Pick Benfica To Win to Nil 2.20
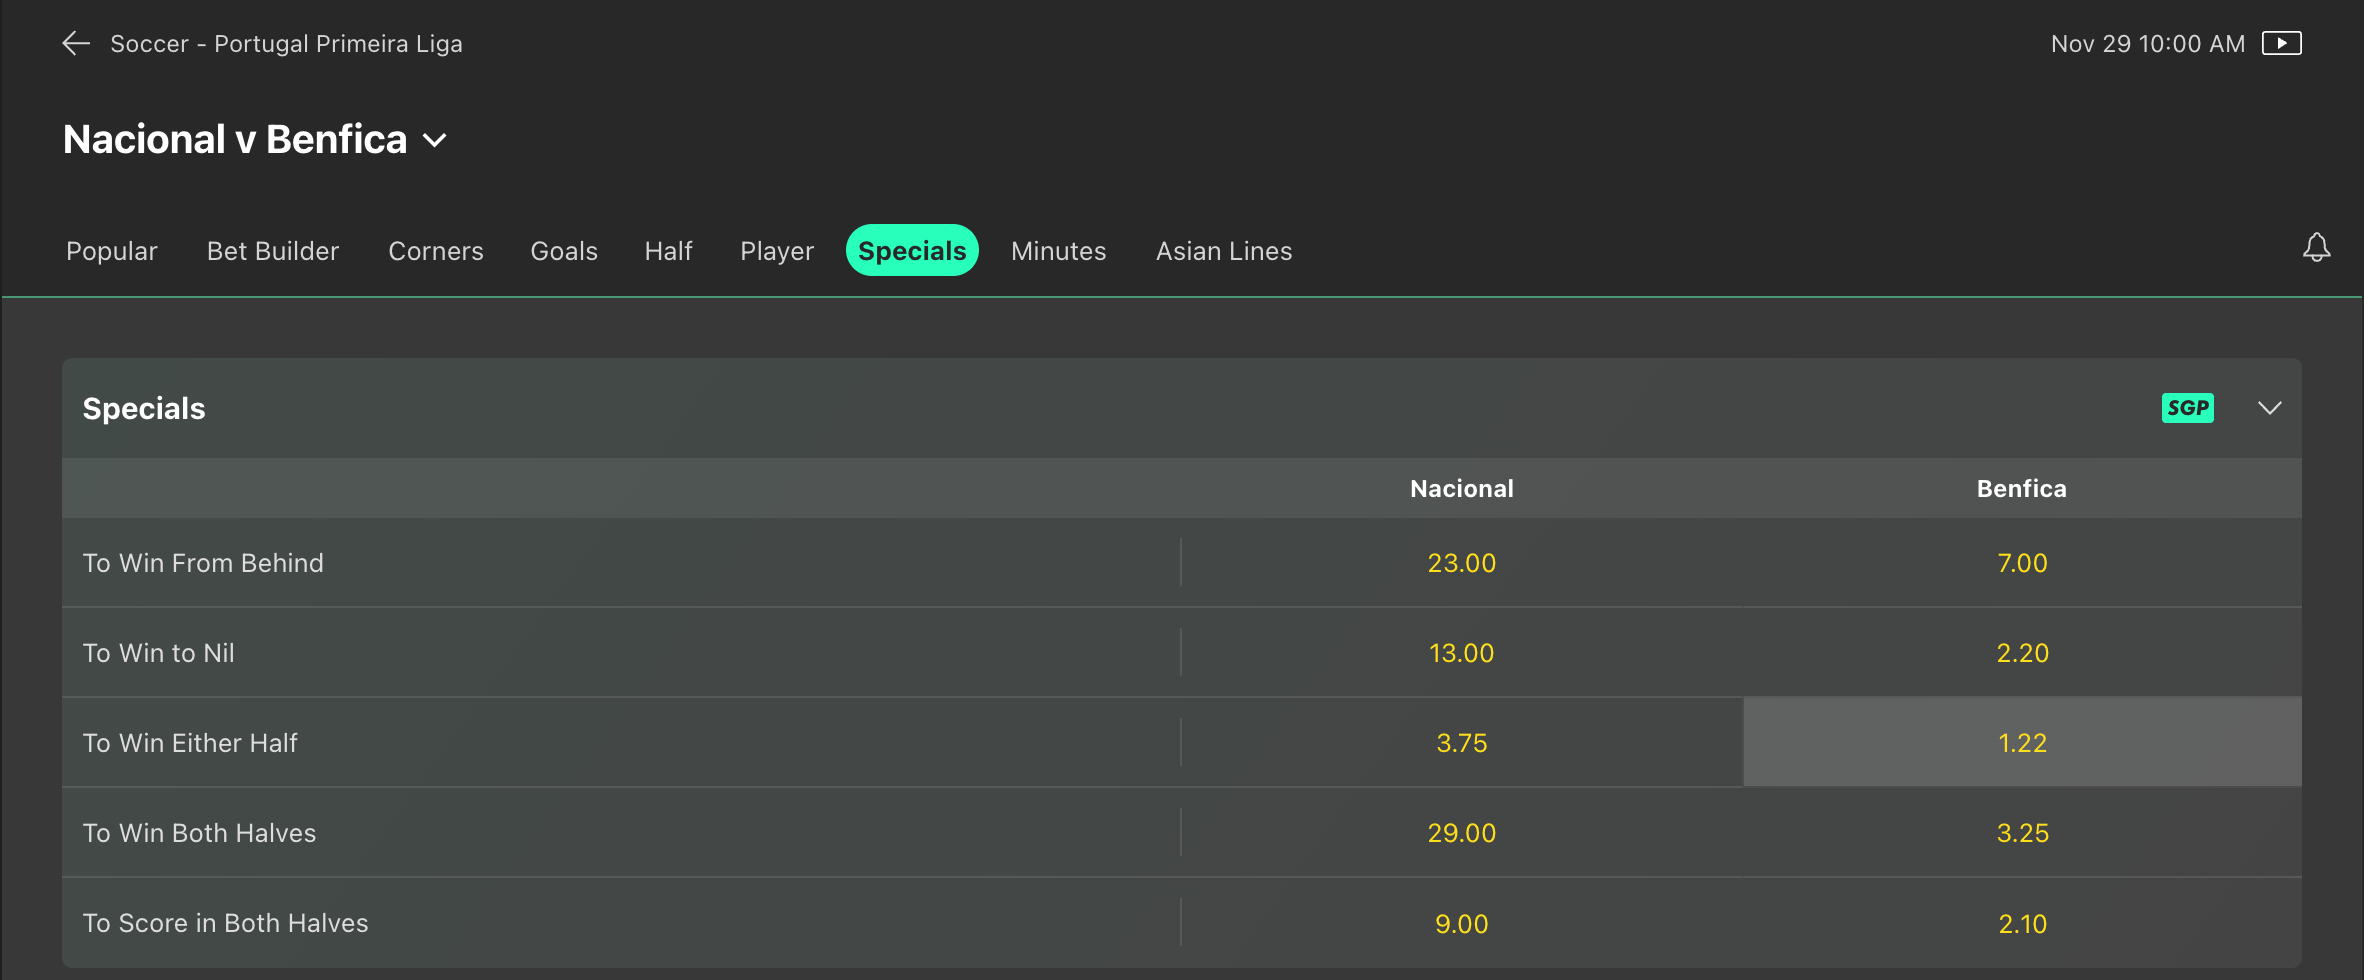Viewport: 2364px width, 980px height. [x=2022, y=653]
